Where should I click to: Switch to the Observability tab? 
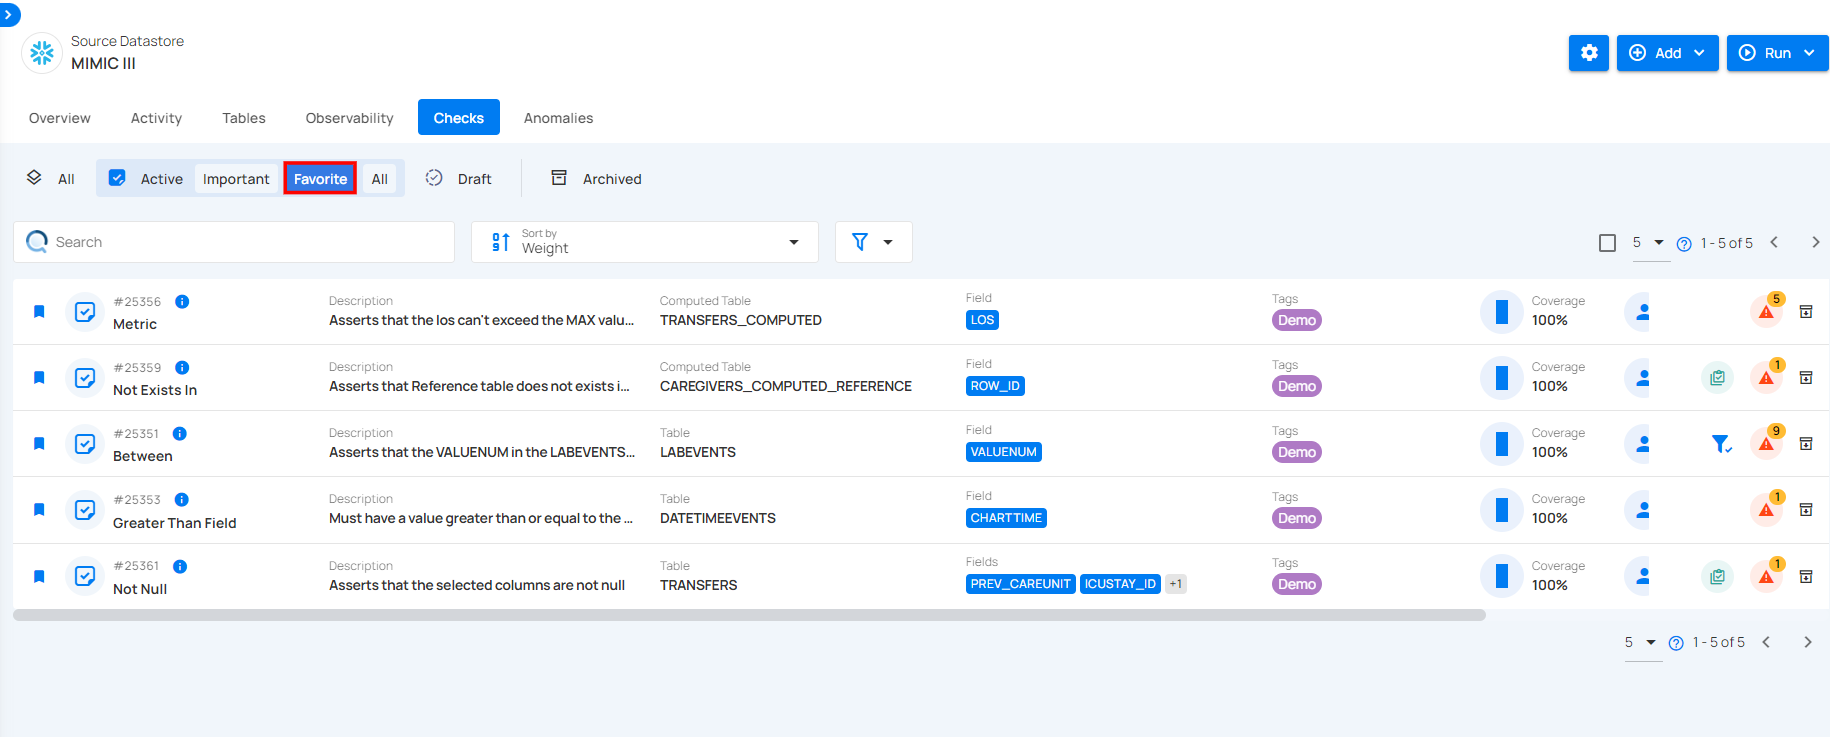[x=349, y=118]
